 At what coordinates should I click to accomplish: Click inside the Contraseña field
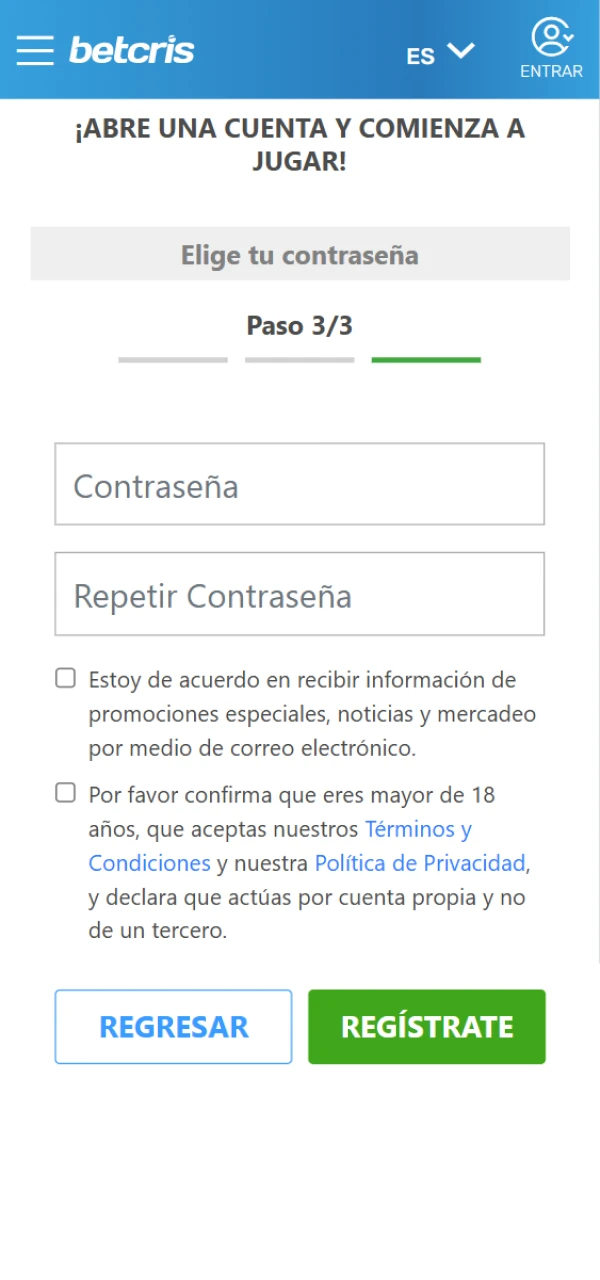[300, 484]
